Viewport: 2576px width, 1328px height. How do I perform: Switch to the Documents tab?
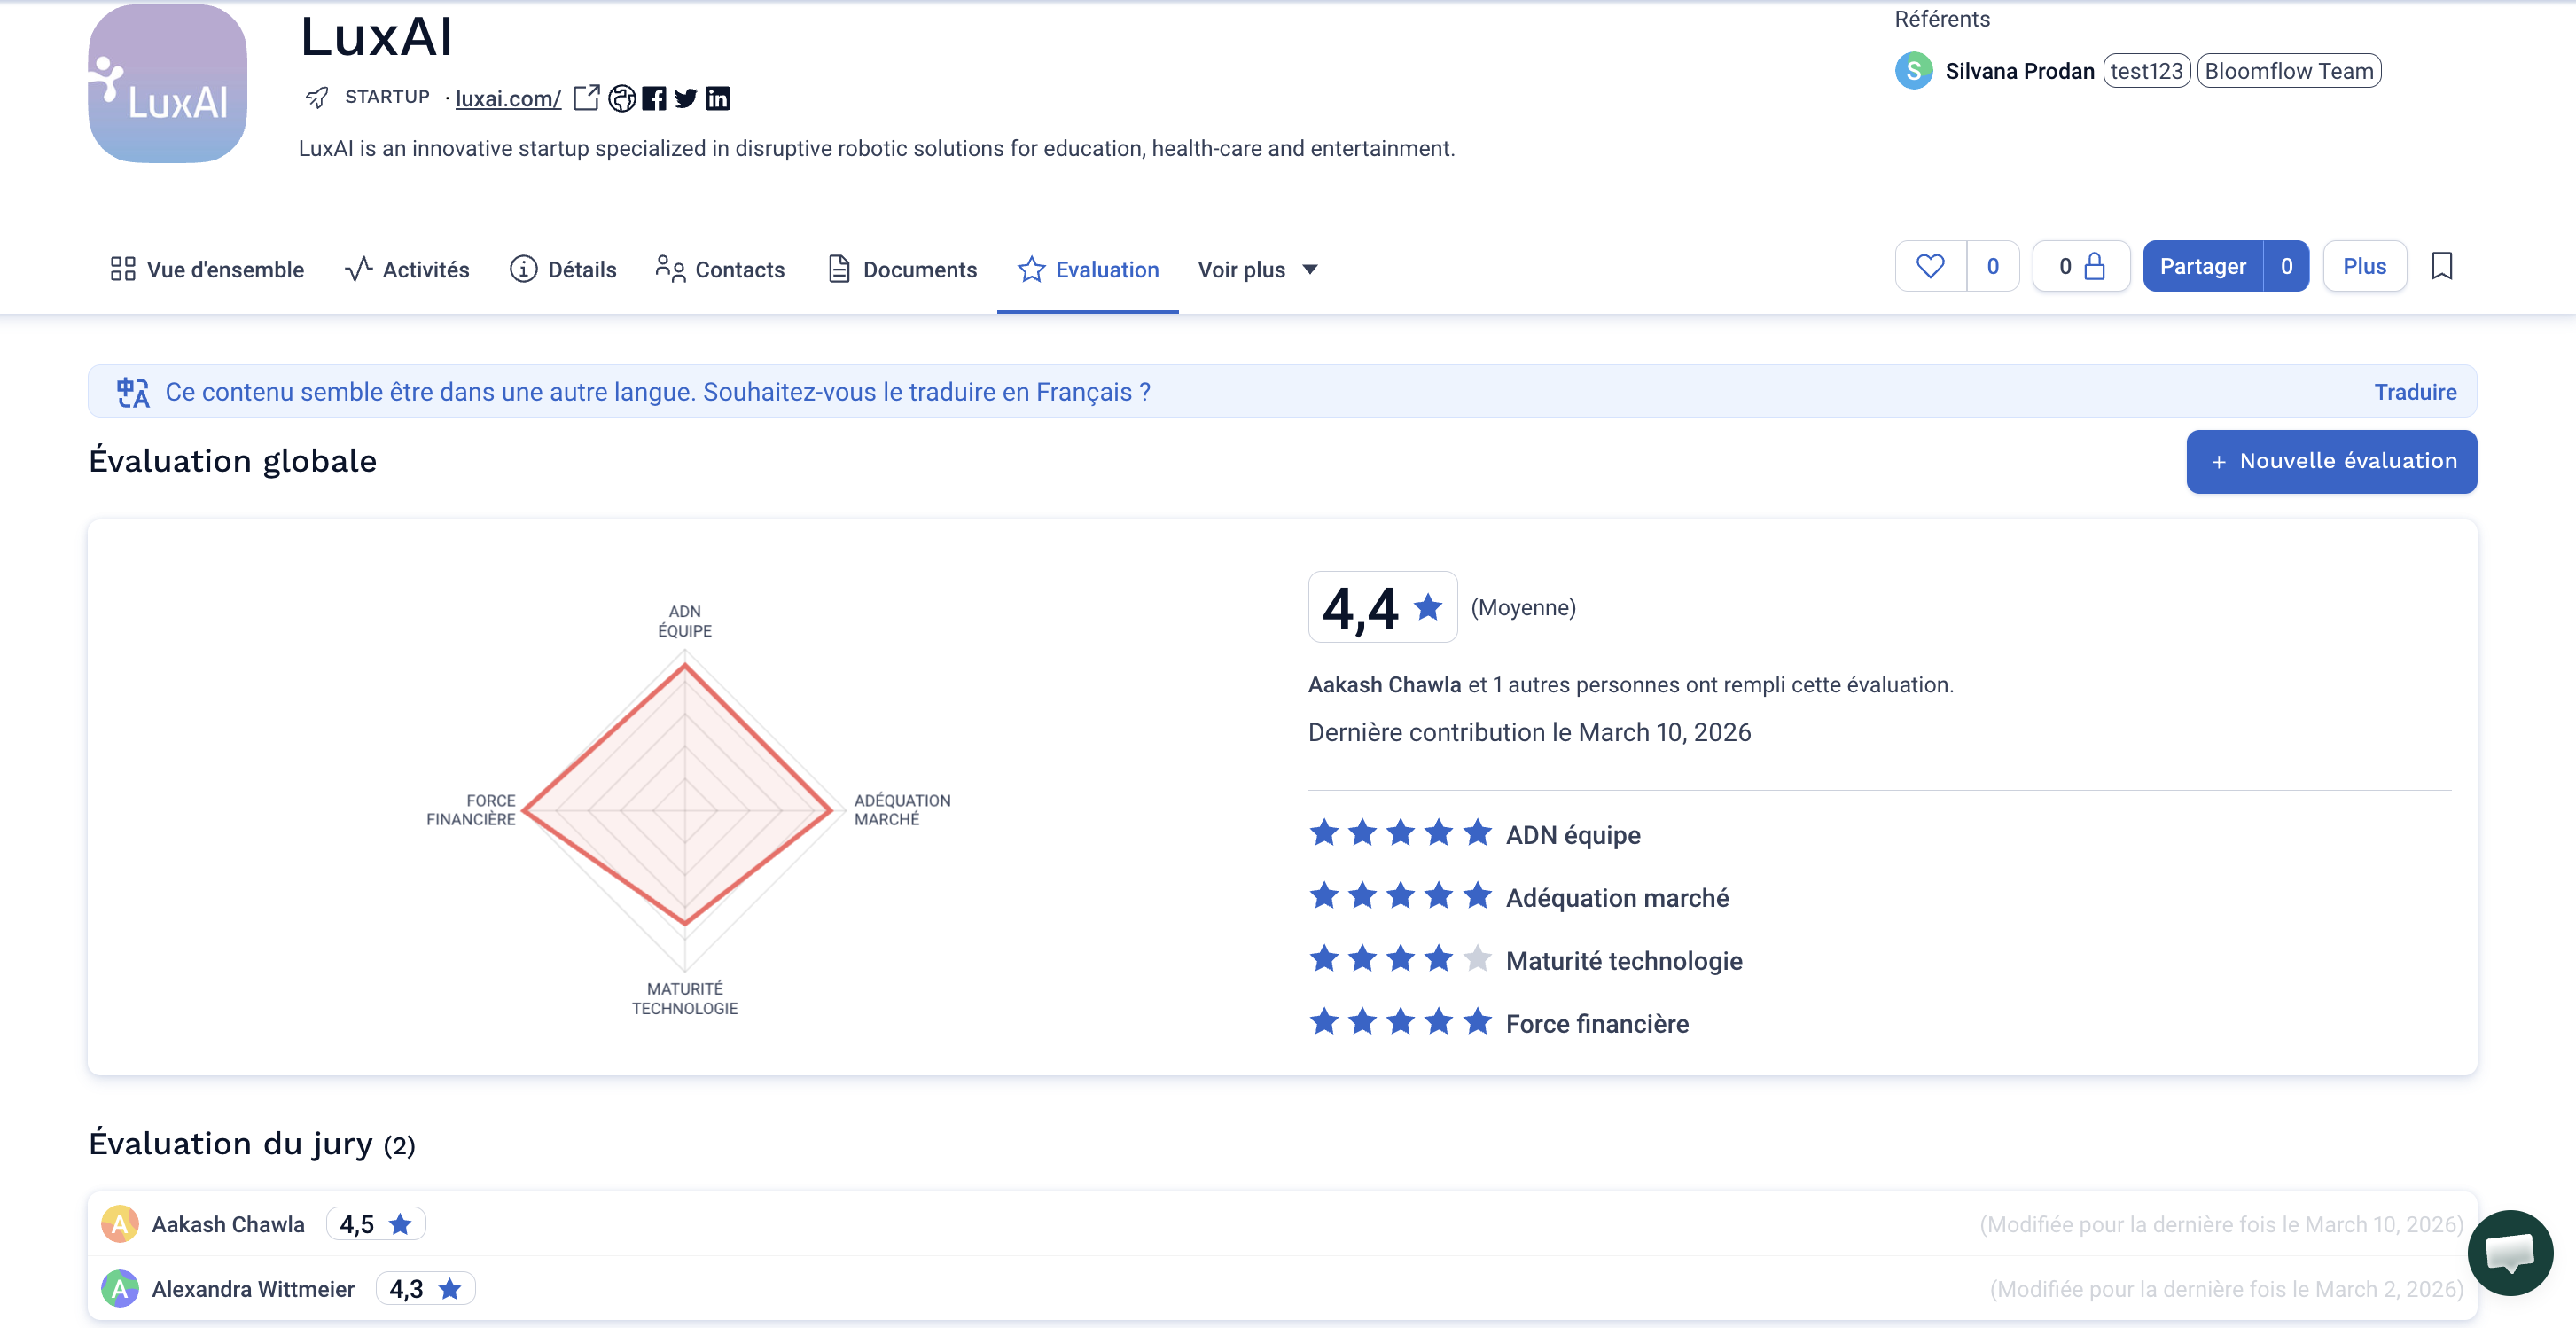(903, 270)
